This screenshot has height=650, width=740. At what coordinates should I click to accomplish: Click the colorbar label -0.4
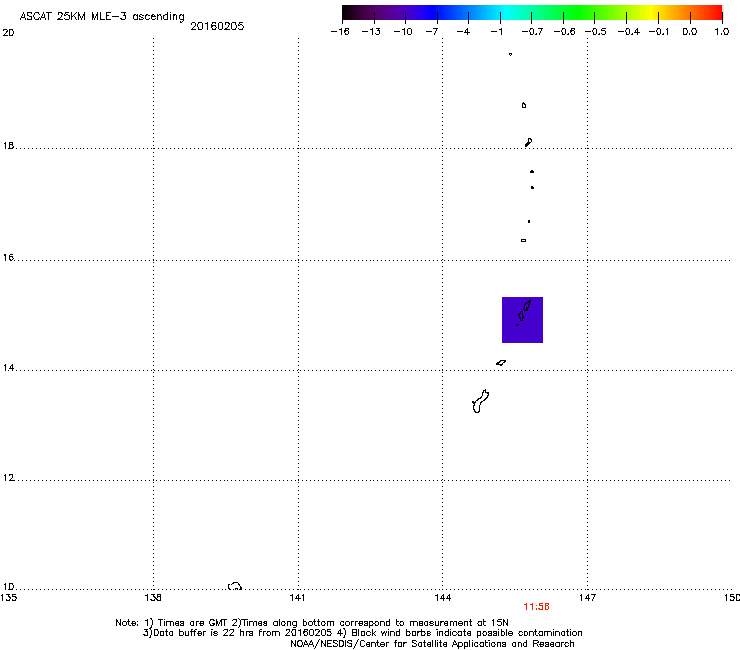click(629, 32)
